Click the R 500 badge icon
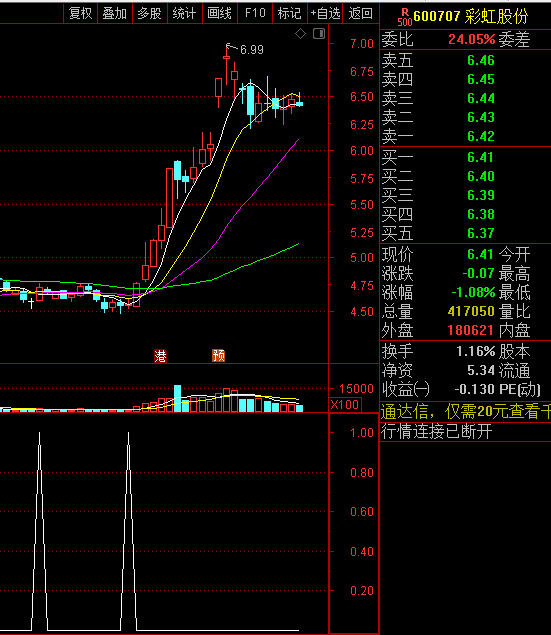 404,18
